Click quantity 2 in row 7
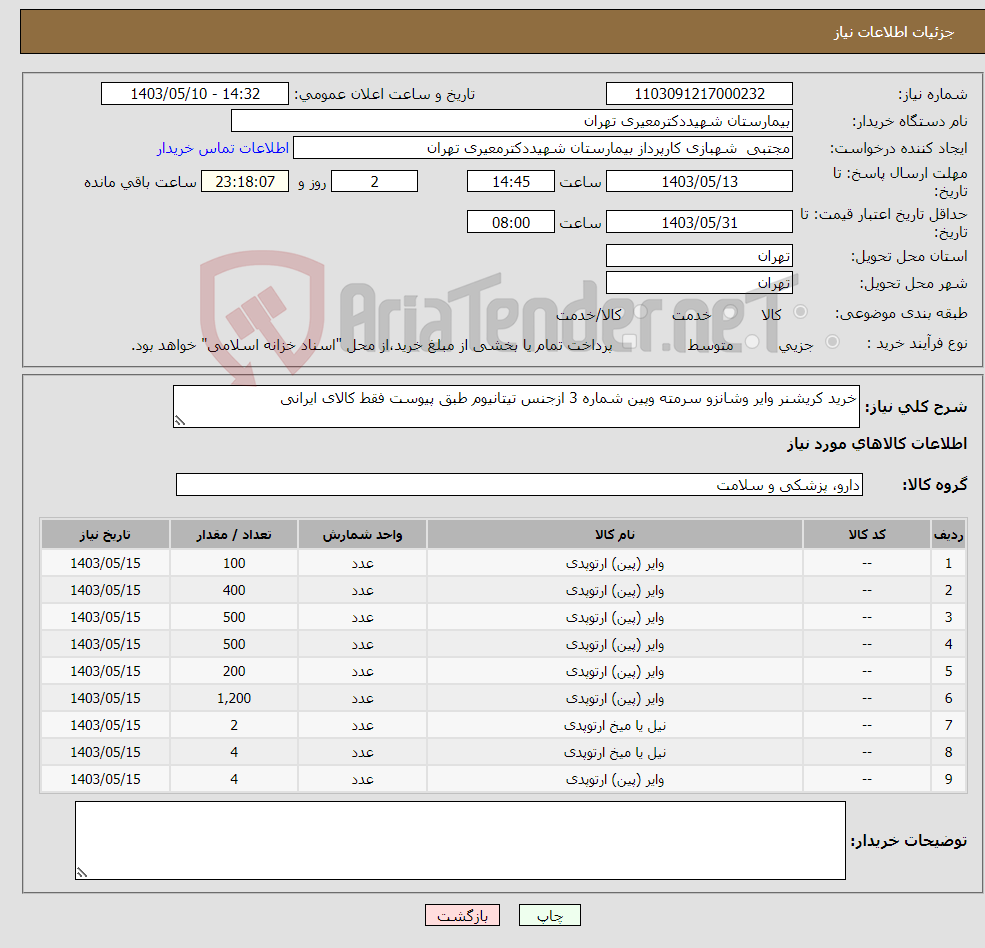 pyautogui.click(x=234, y=726)
